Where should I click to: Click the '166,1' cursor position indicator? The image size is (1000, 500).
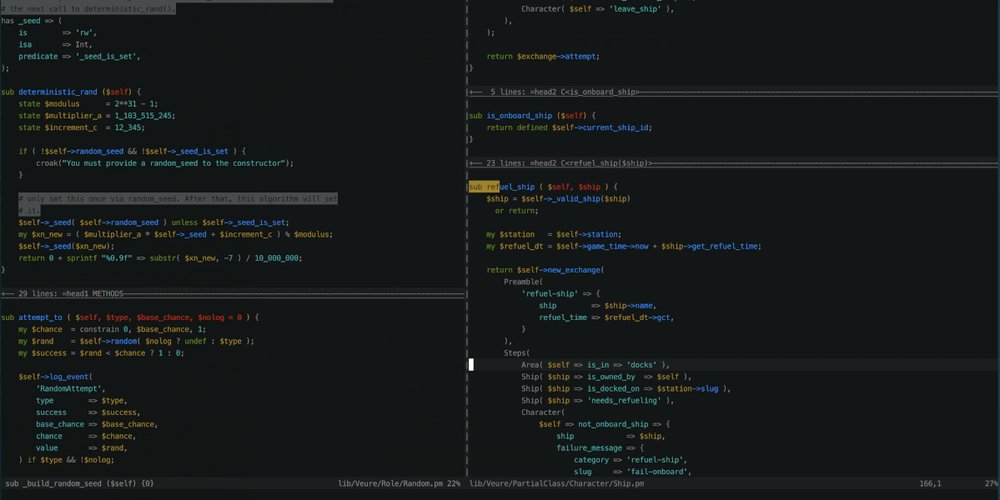tap(930, 484)
